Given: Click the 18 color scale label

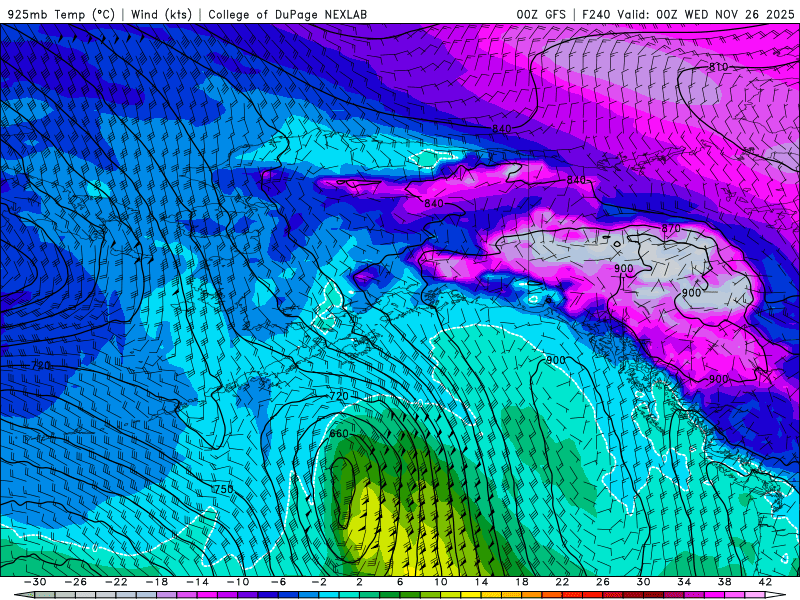Looking at the screenshot, I should click(521, 582).
